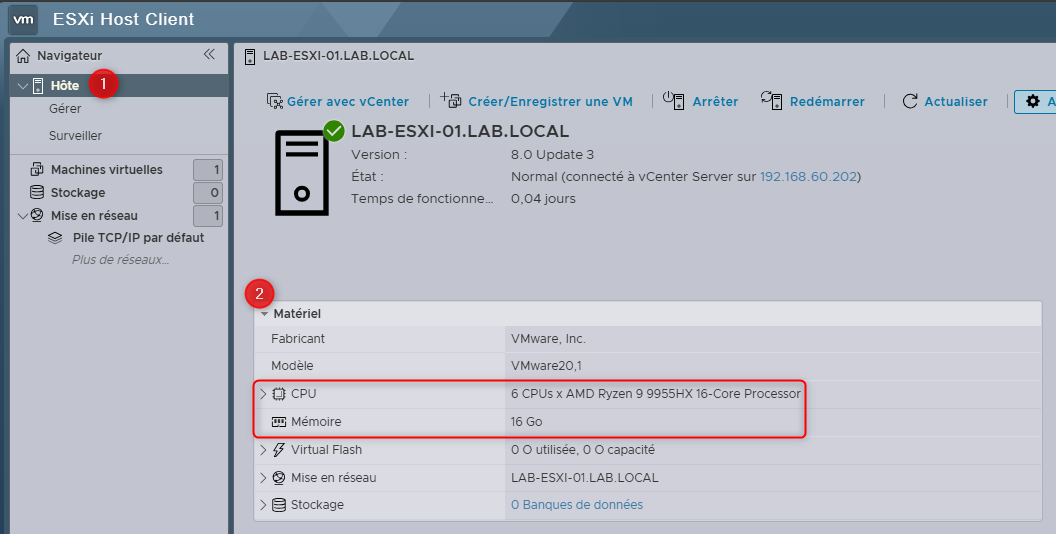The width and height of the screenshot is (1056, 534).
Task: Click Créer/Enregistrer une VM button
Action: [x=537, y=101]
